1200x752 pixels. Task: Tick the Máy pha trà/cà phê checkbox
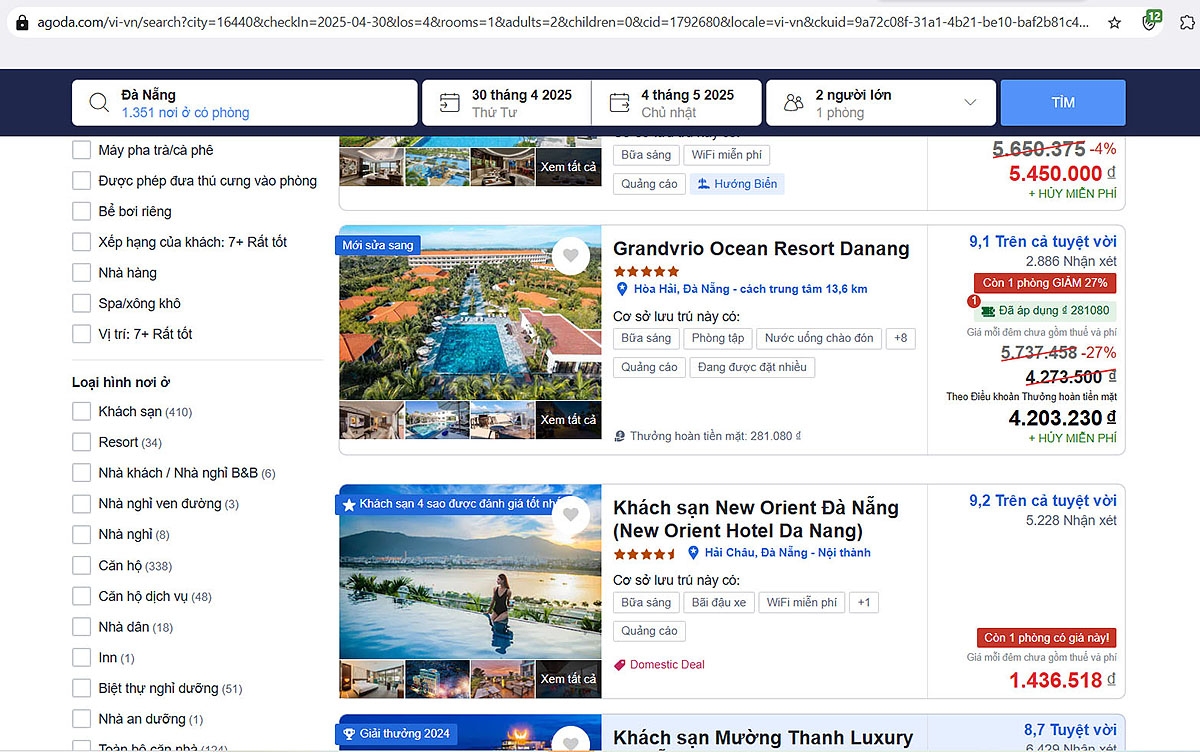point(82,150)
